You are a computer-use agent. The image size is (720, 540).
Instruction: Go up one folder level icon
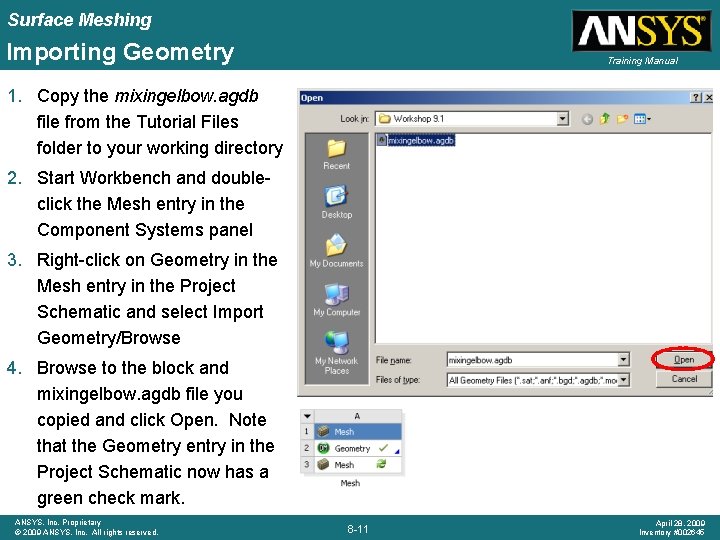[604, 119]
